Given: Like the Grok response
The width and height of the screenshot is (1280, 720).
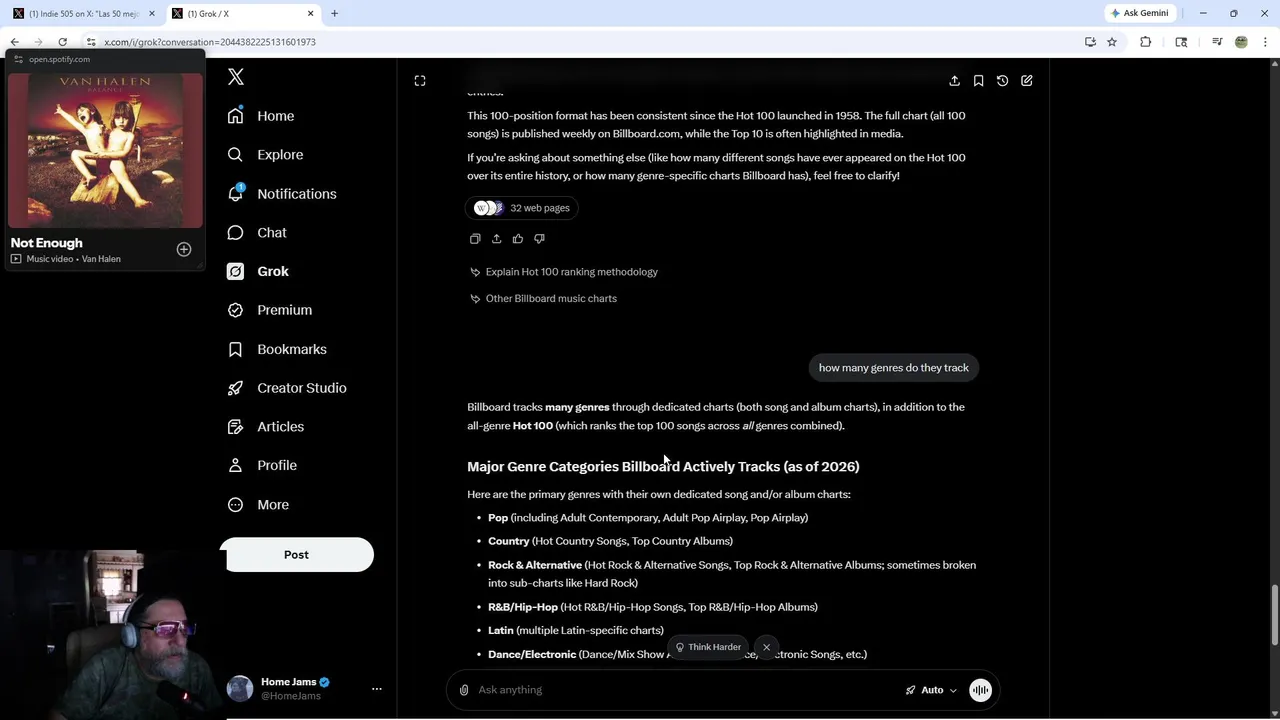Looking at the screenshot, I should point(518,239).
